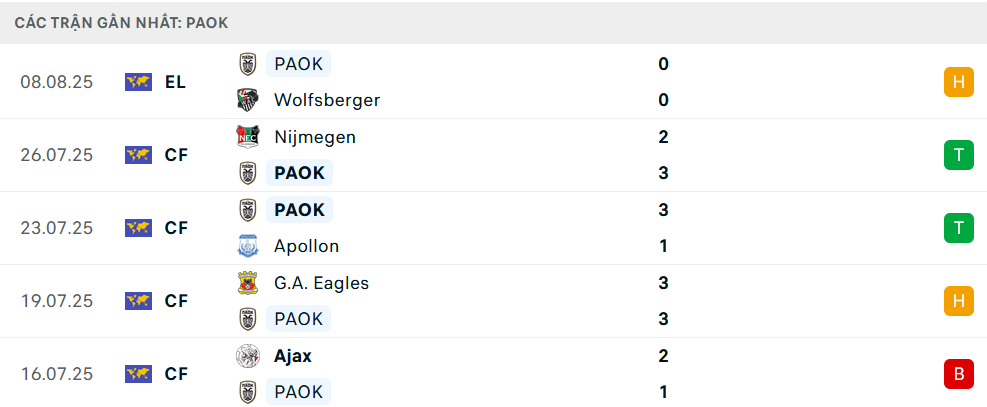Screen dimensions: 987x407
Task: Select the EL competition label
Action: [x=176, y=82]
